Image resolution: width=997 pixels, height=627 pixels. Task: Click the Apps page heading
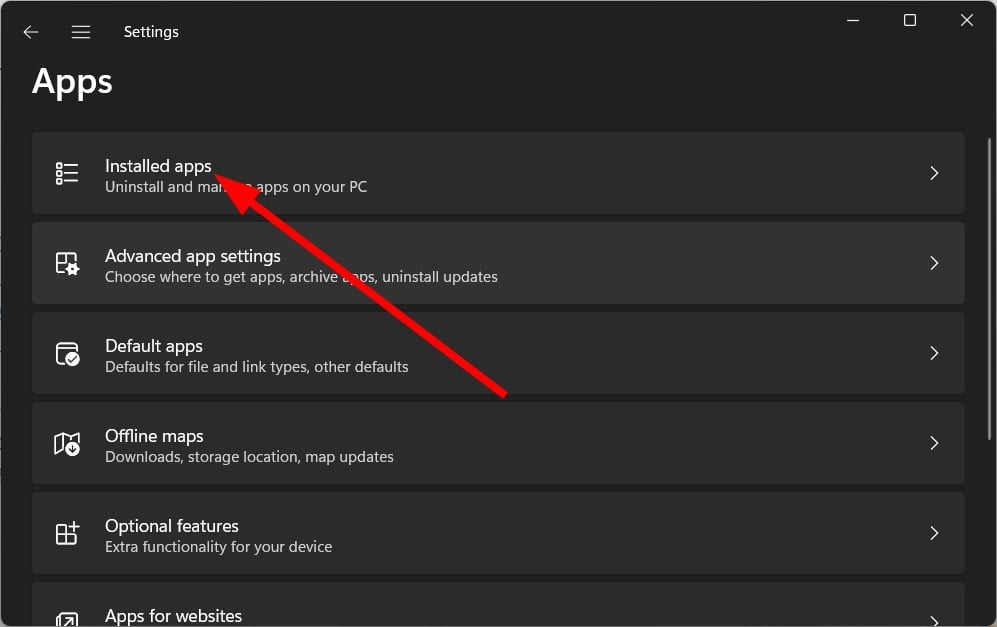(72, 83)
